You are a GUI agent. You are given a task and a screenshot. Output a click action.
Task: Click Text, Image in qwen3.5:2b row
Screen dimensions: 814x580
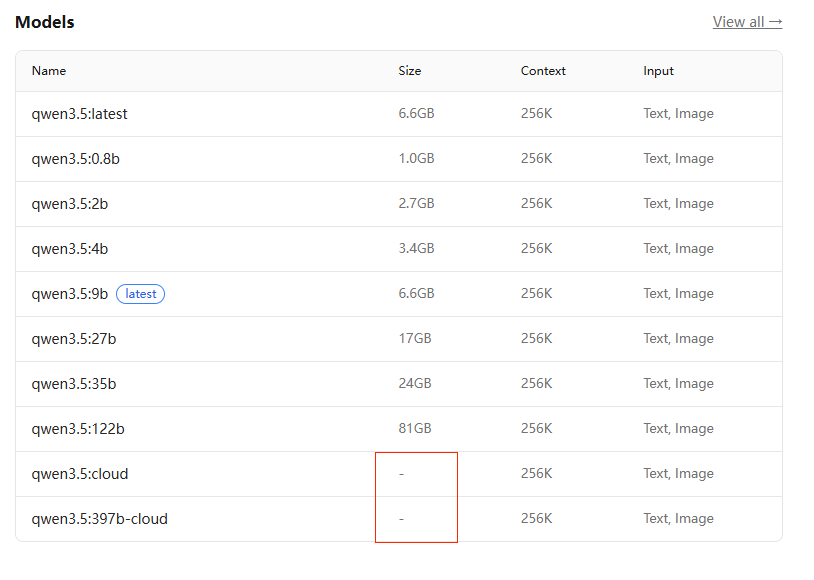pos(678,204)
